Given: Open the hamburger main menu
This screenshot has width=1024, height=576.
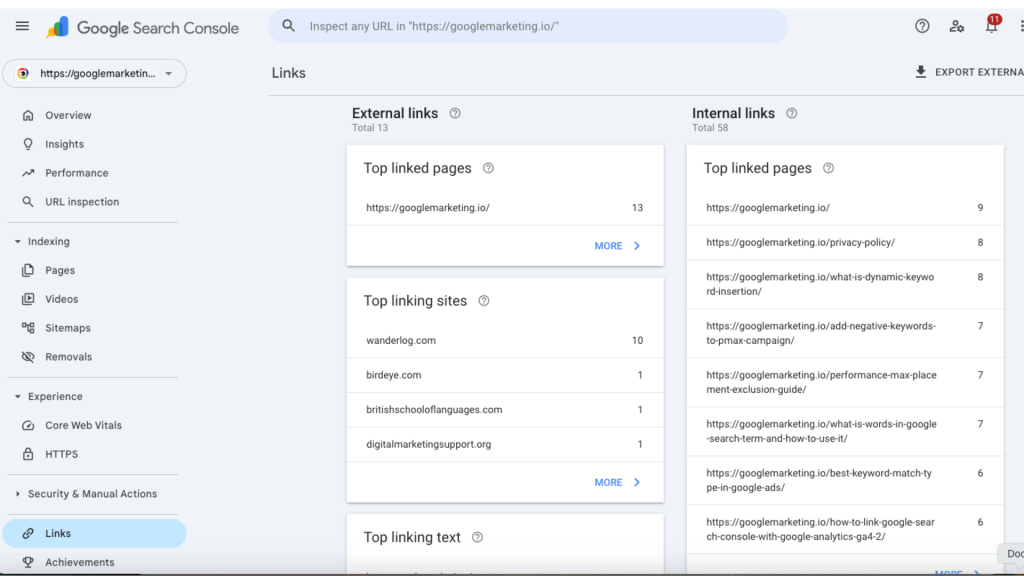Looking at the screenshot, I should click(22, 26).
